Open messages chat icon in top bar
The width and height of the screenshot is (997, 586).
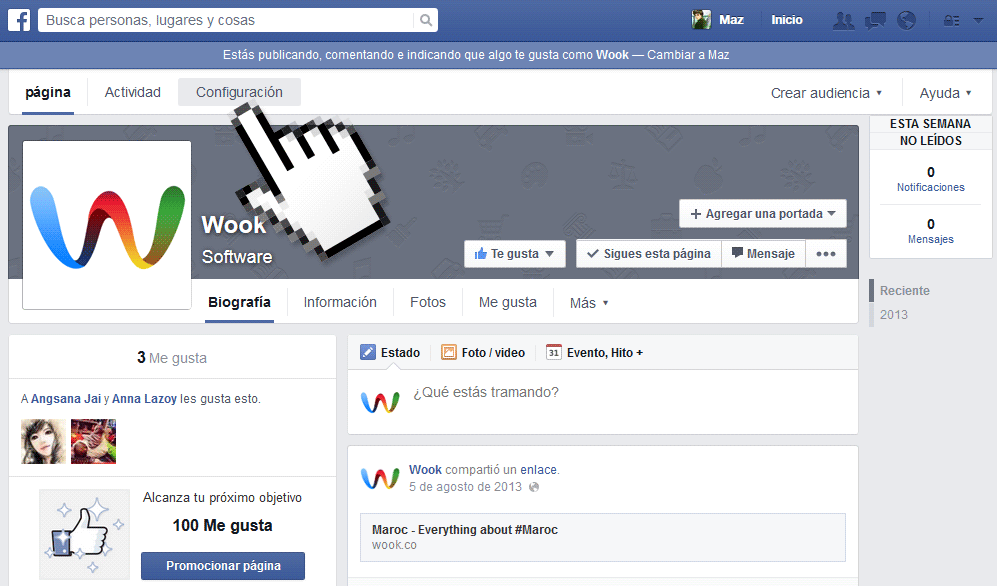876,20
